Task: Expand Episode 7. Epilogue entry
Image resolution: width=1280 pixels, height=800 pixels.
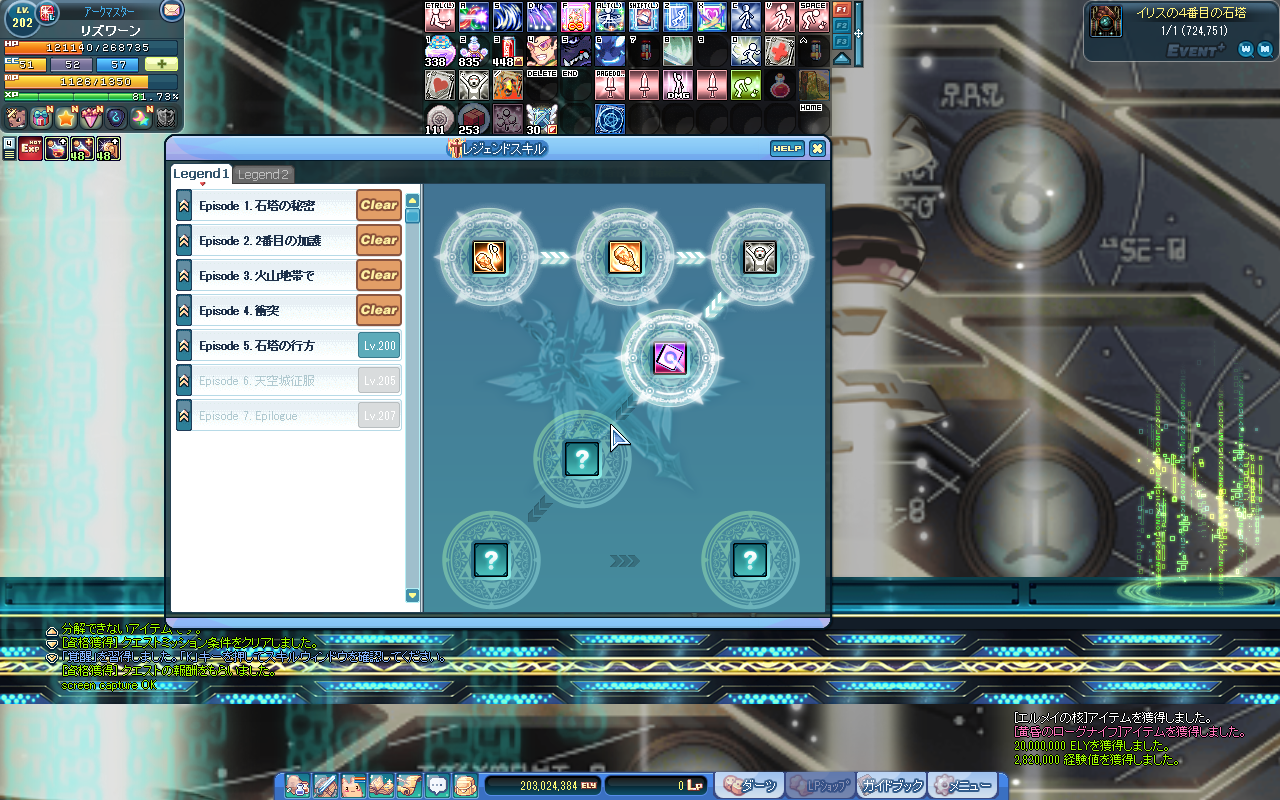Action: tap(184, 415)
